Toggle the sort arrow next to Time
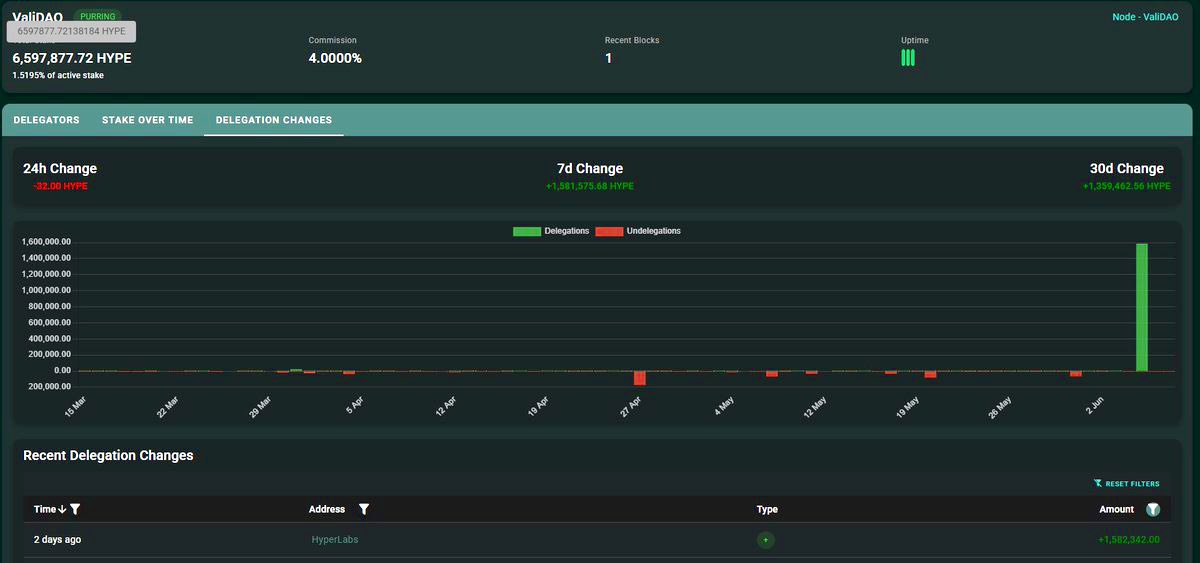This screenshot has height=563, width=1200. tap(63, 509)
